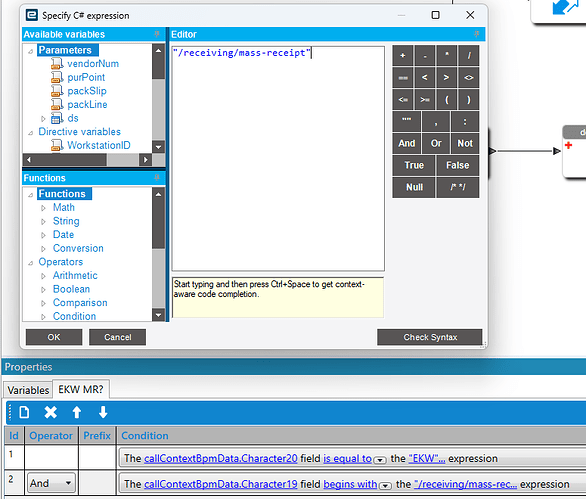586x499 pixels.
Task: Click the divide slash operator button
Action: click(469, 56)
